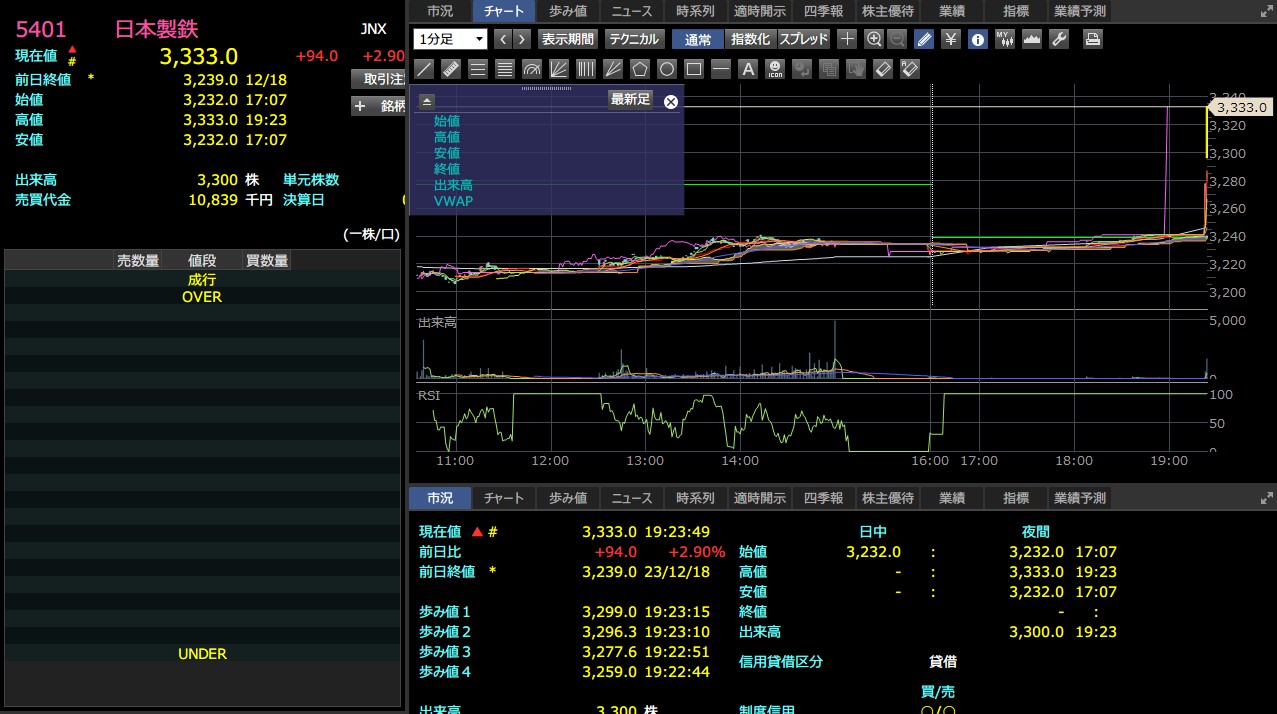
Task: Click the plus 銘柄 add button
Action: pos(378,106)
